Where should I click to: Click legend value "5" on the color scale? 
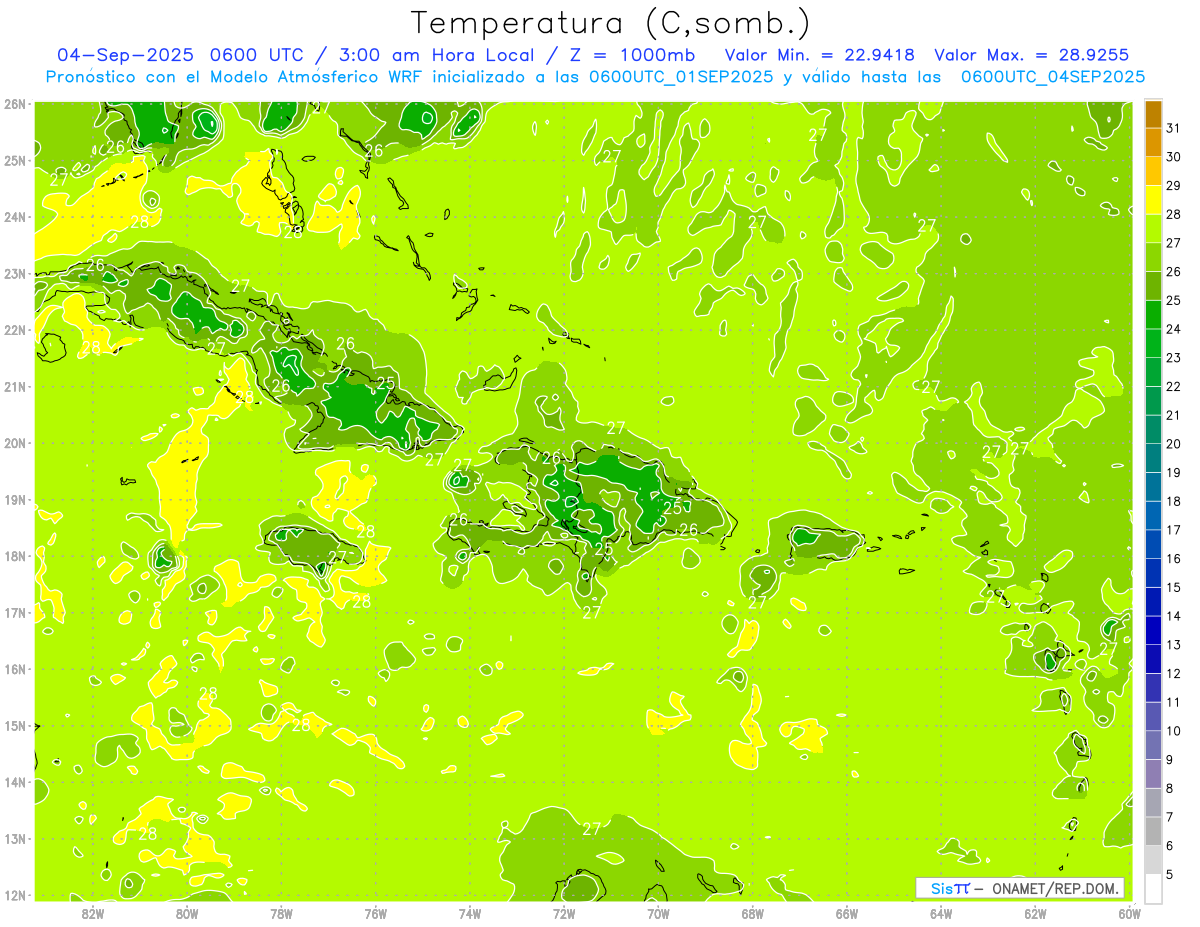pos(1170,874)
